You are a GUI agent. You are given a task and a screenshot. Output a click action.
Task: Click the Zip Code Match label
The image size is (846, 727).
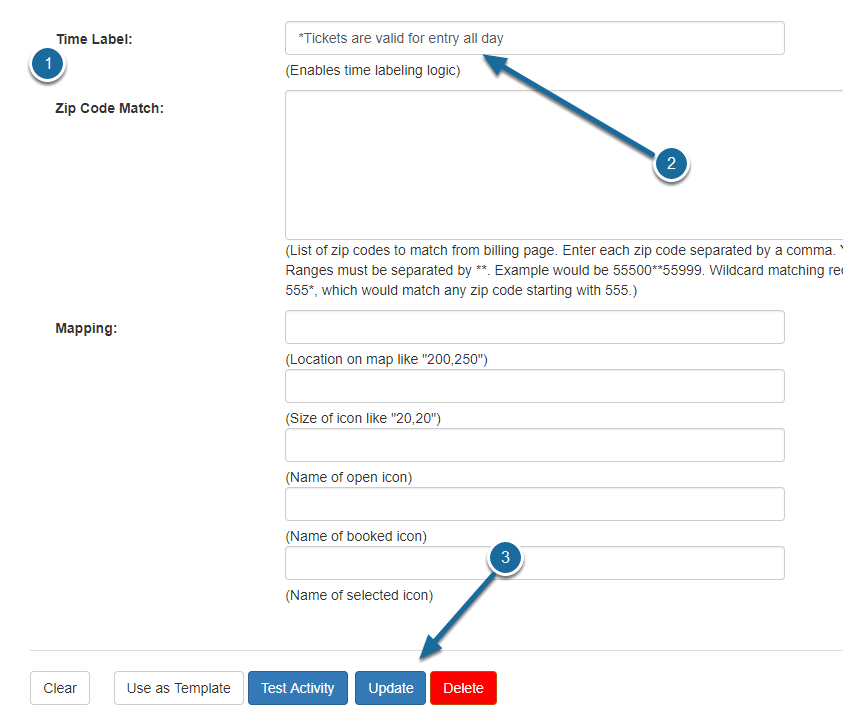point(106,108)
